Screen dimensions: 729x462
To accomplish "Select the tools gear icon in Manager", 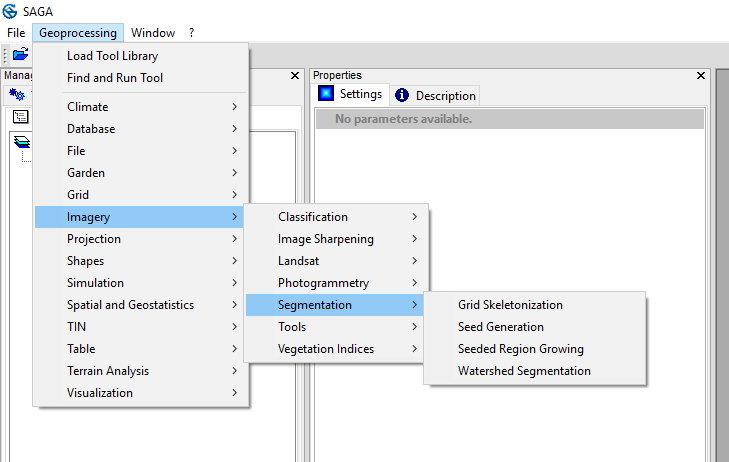I will (x=17, y=94).
